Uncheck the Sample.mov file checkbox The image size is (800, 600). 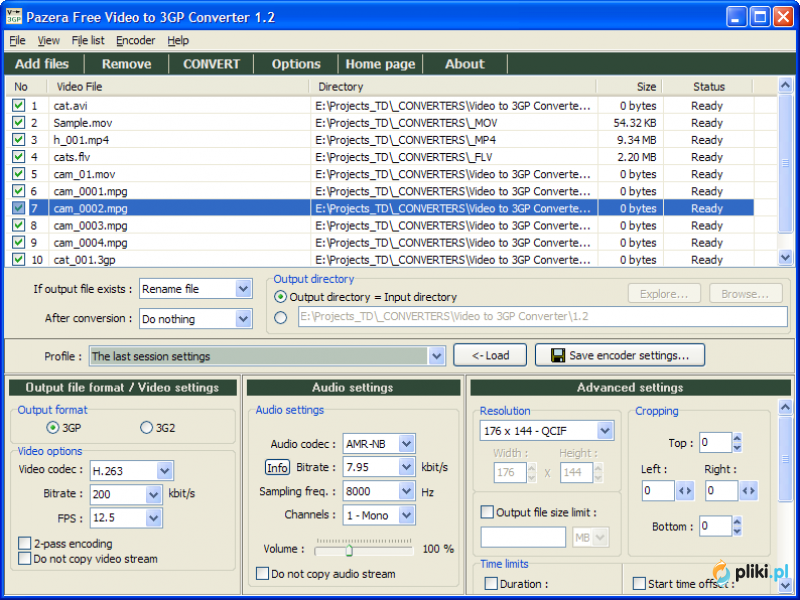tap(18, 122)
